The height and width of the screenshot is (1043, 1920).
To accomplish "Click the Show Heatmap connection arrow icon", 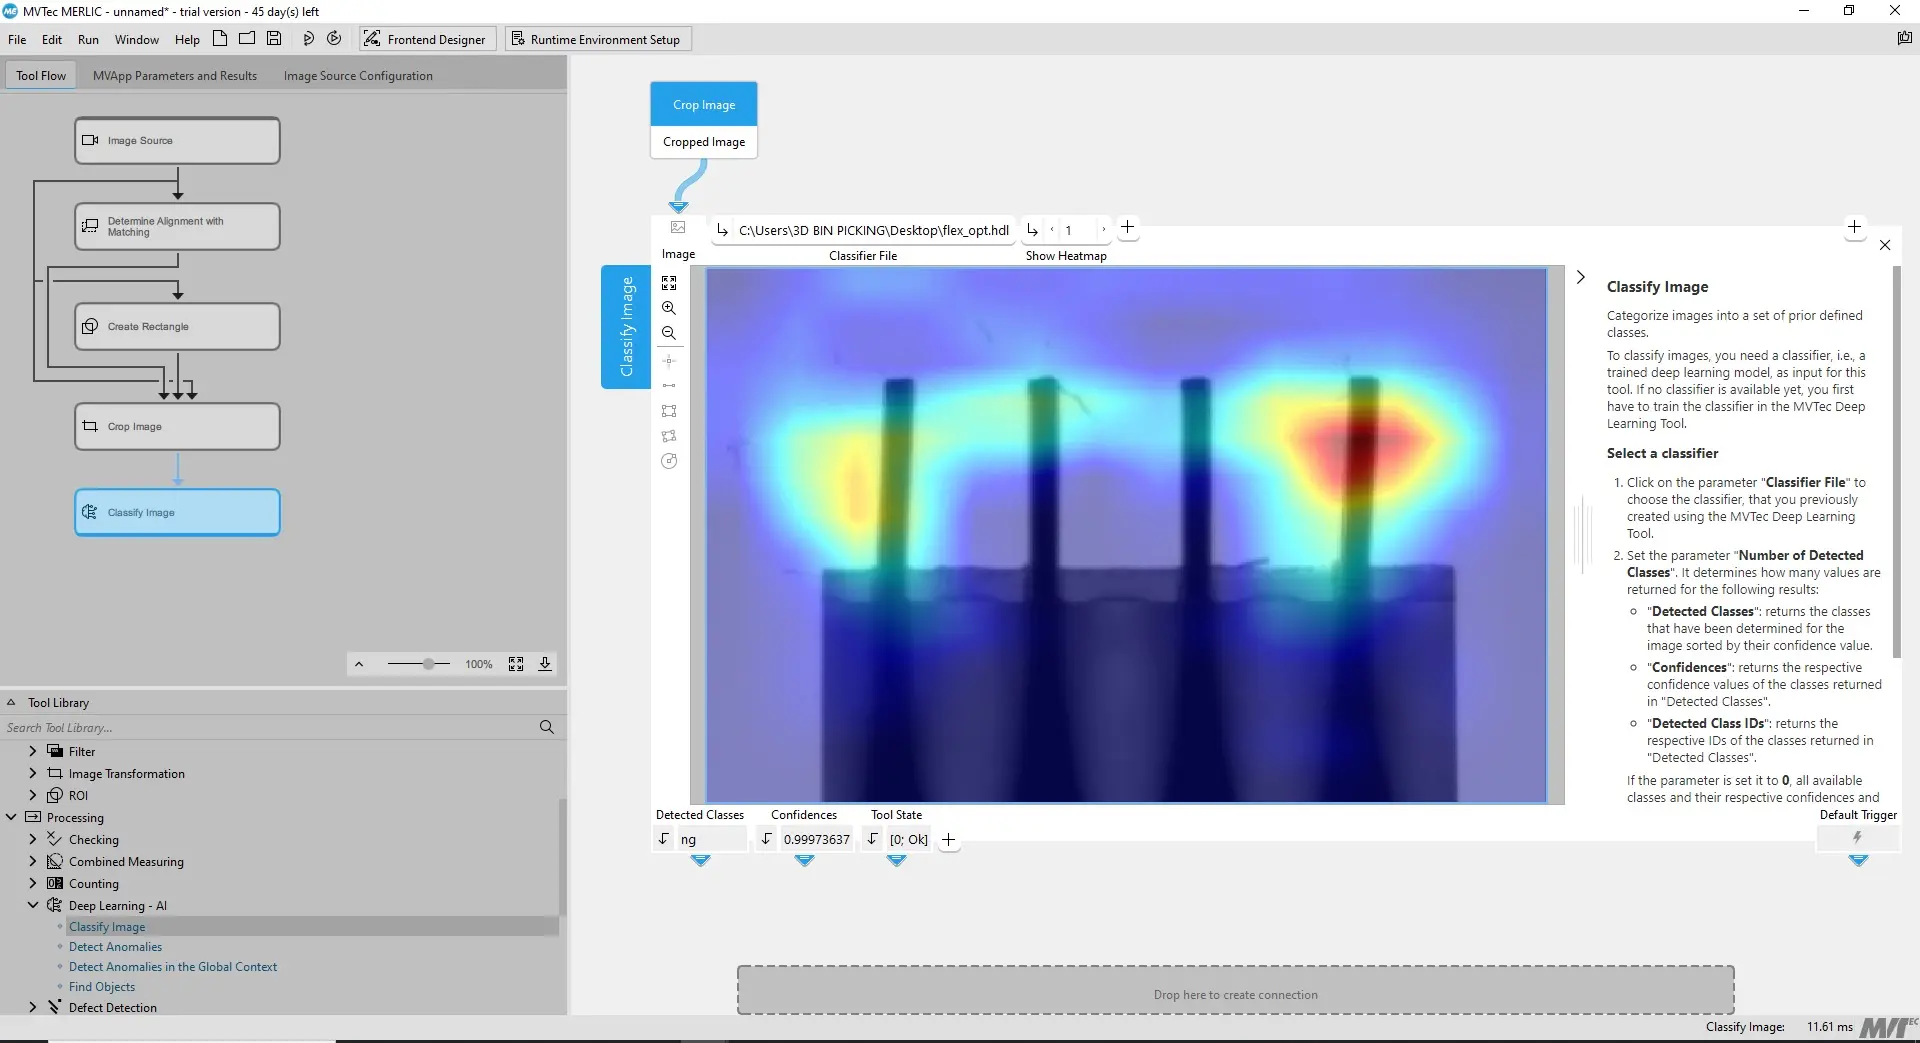I will (1033, 230).
